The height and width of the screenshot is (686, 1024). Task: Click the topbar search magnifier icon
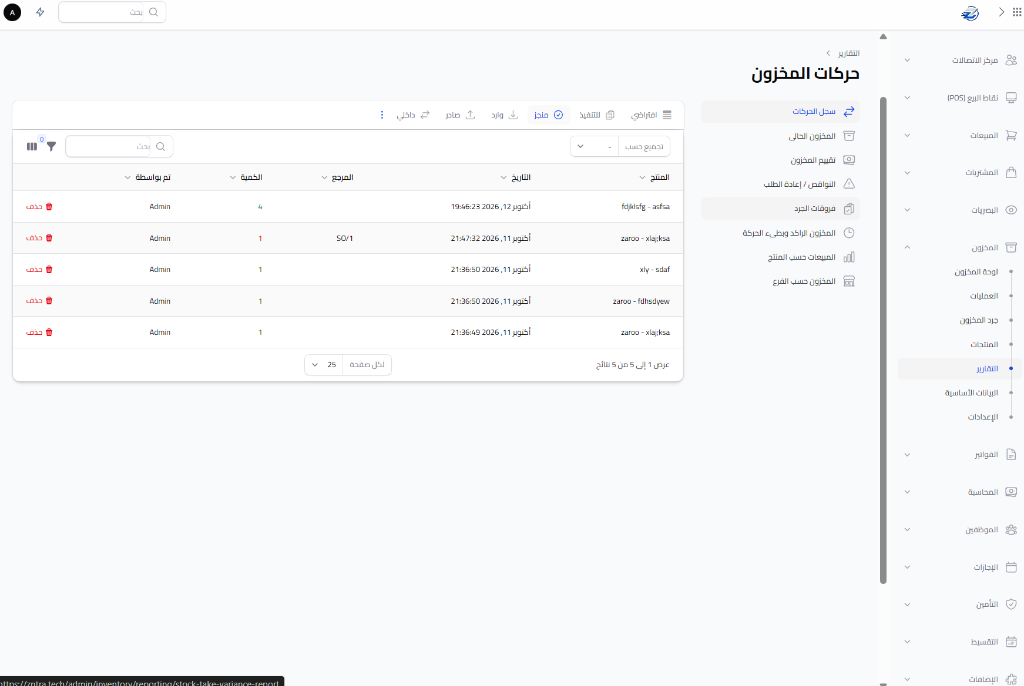tap(153, 12)
